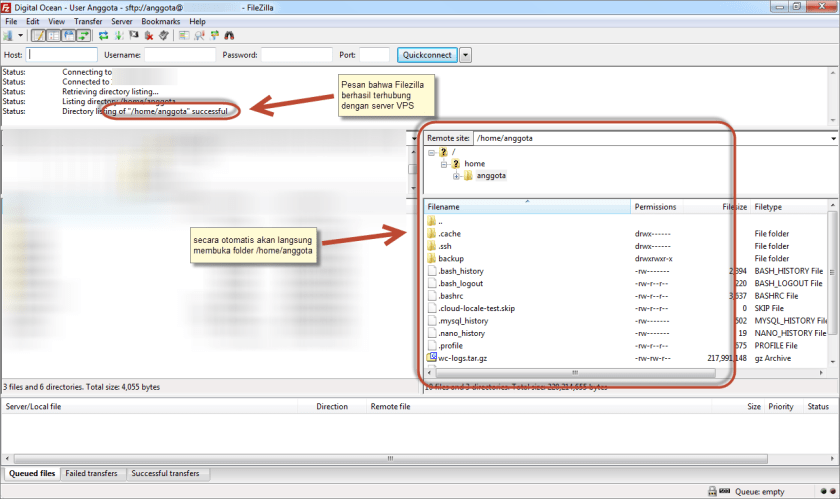
Task: Select the parent directory '..' folder icon
Action: click(x=432, y=221)
